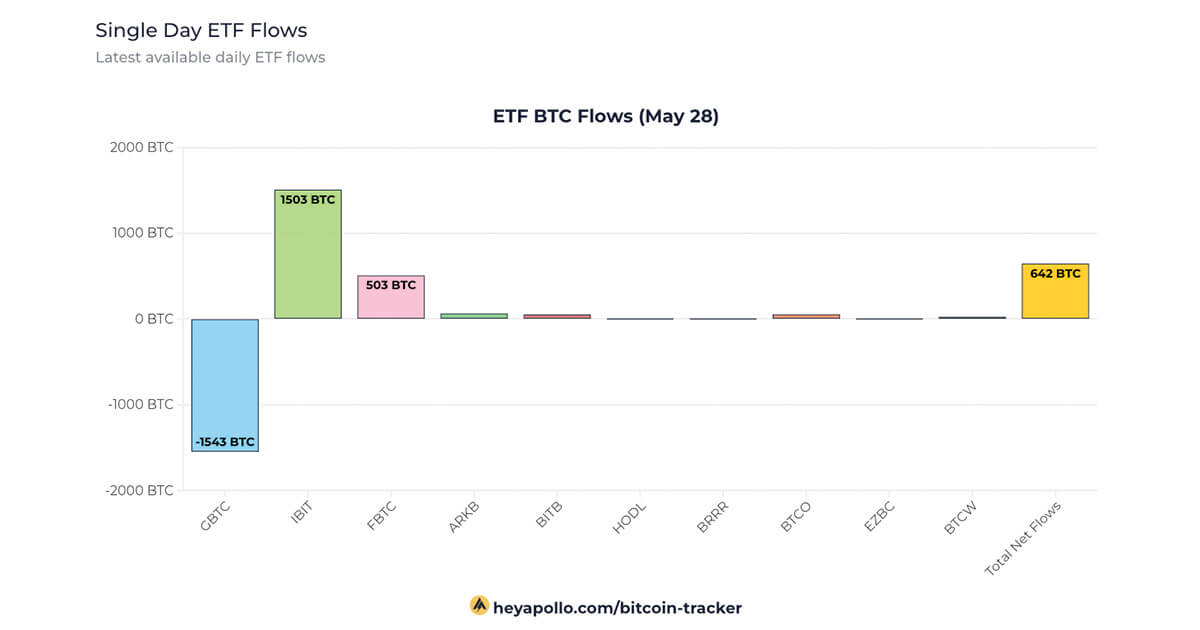Click the 1503 BTC value label
The height and width of the screenshot is (630, 1200).
click(308, 200)
